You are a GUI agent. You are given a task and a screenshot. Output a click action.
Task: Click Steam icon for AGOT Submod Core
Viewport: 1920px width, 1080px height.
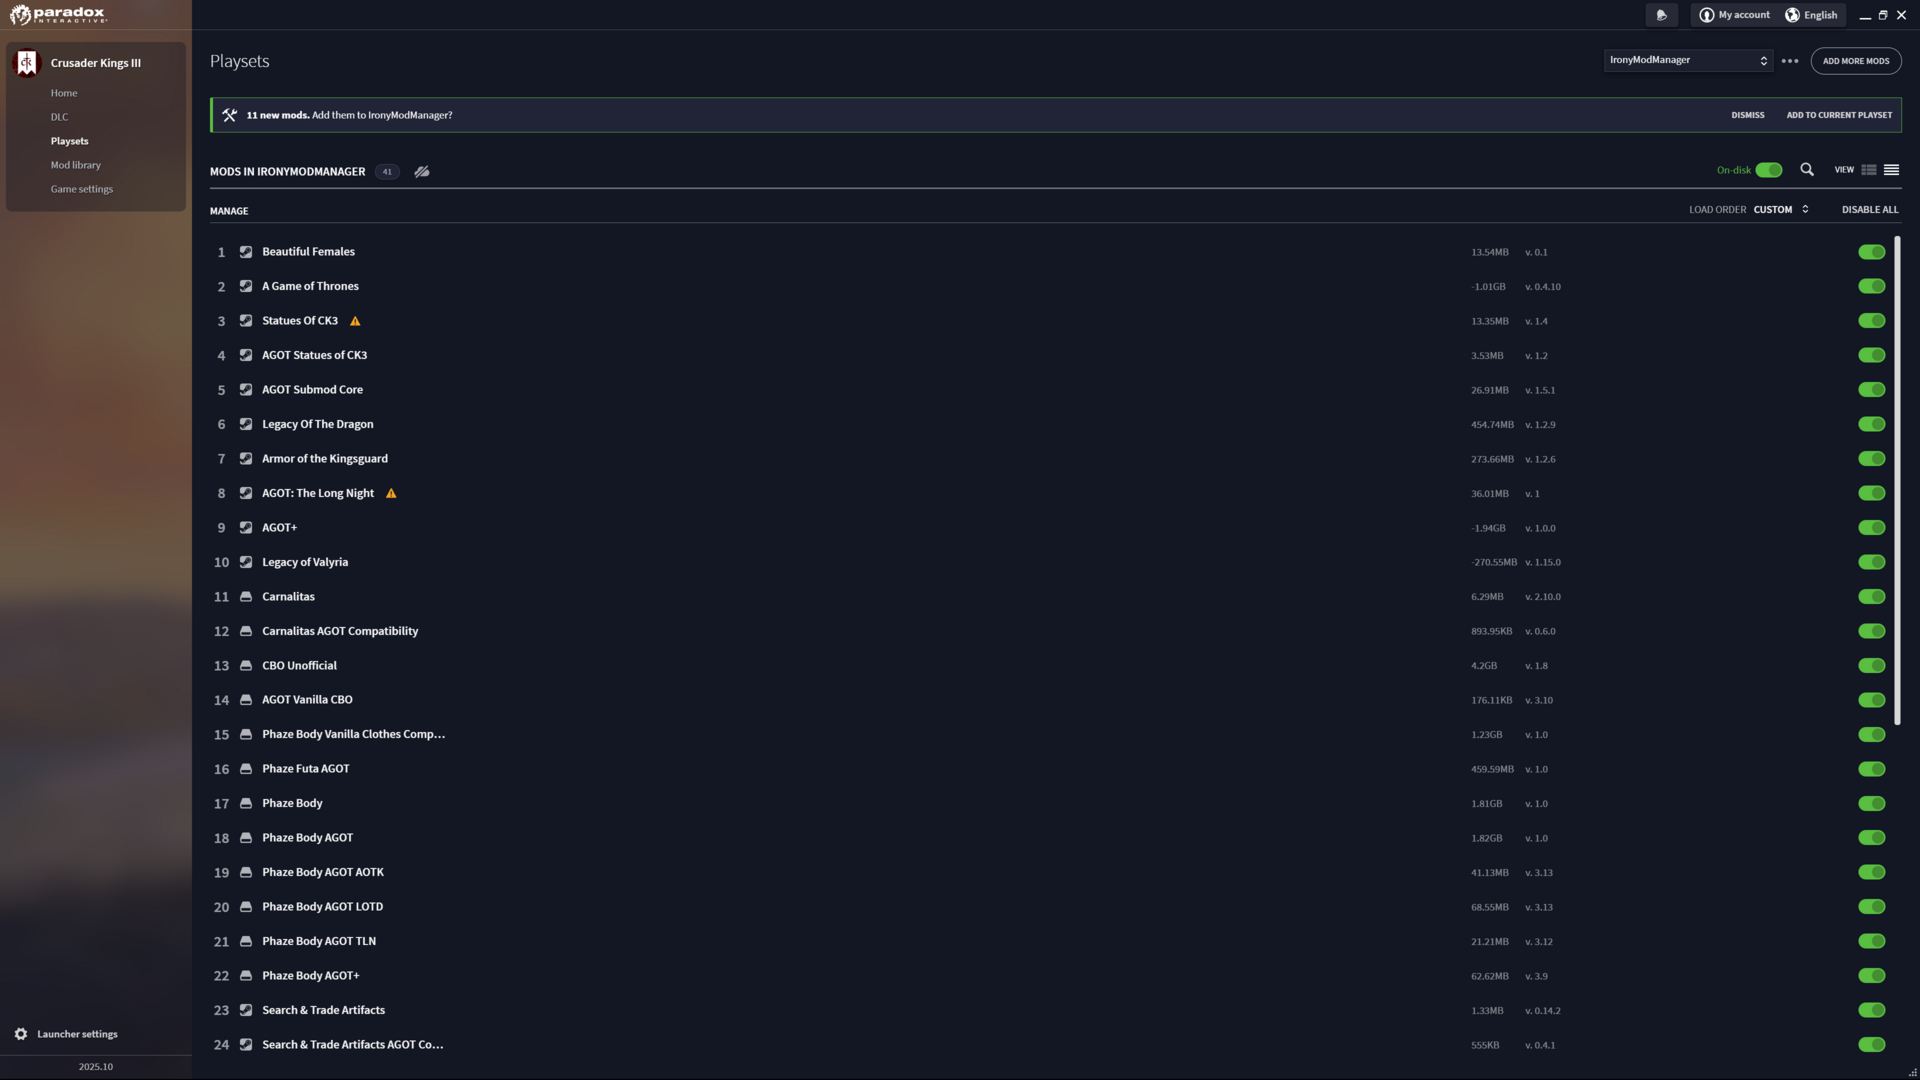pyautogui.click(x=246, y=390)
